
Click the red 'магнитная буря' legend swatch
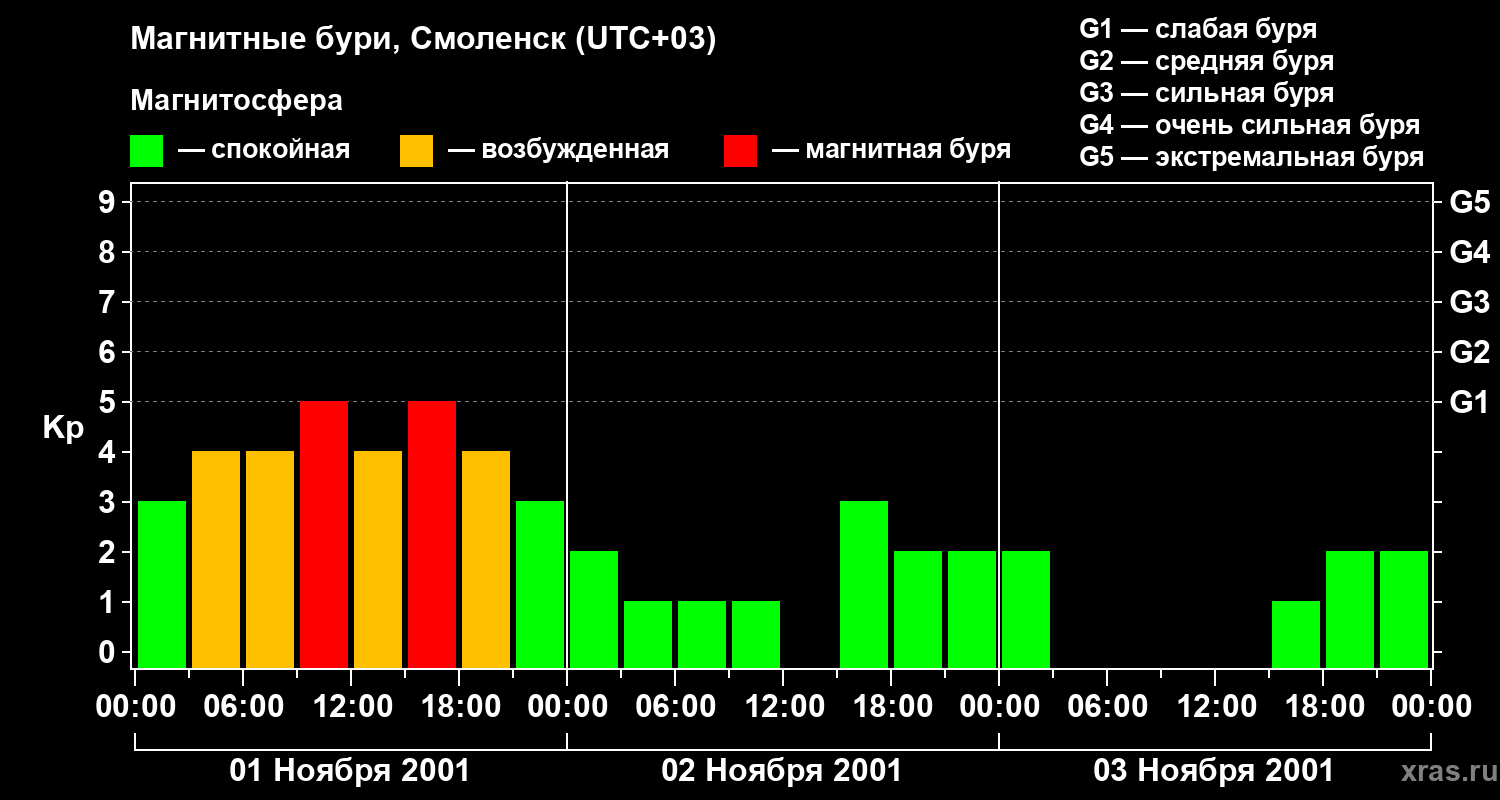click(x=740, y=151)
